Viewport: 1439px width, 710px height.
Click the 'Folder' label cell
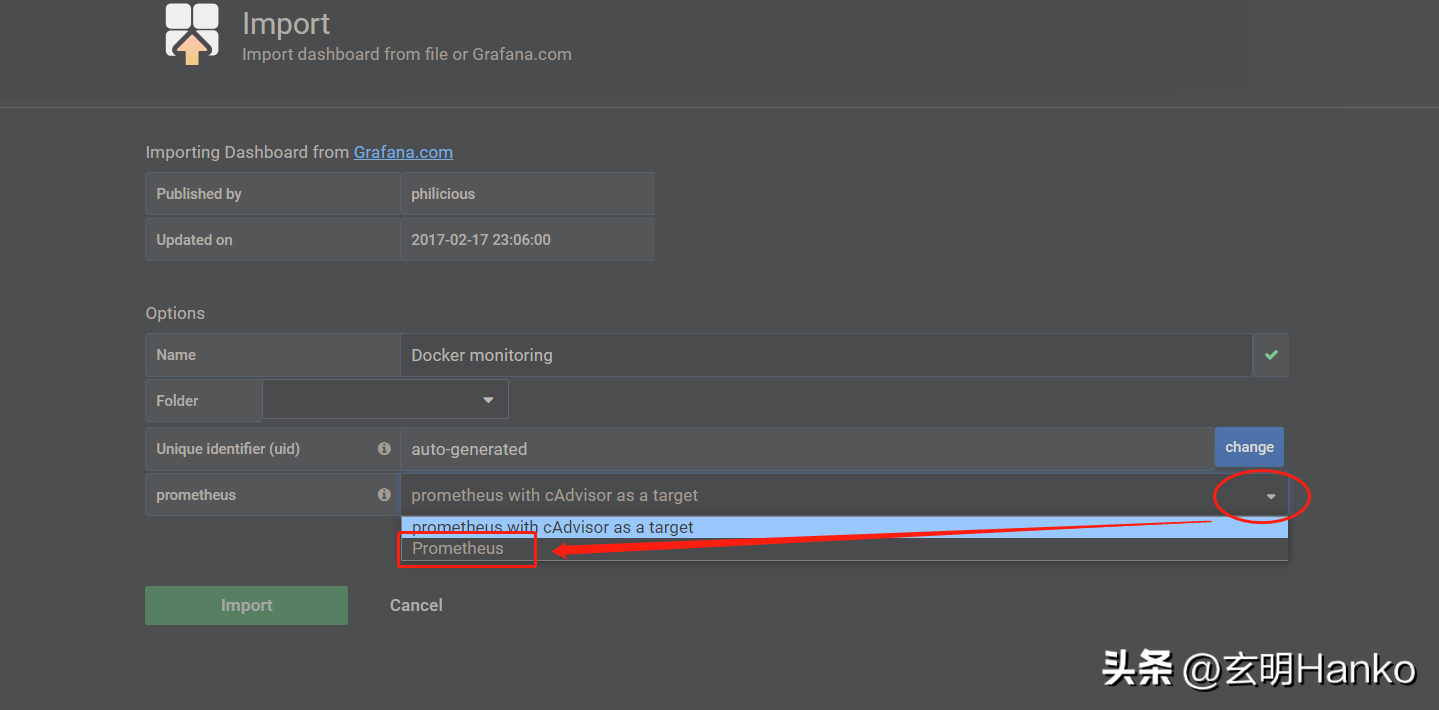pos(203,400)
